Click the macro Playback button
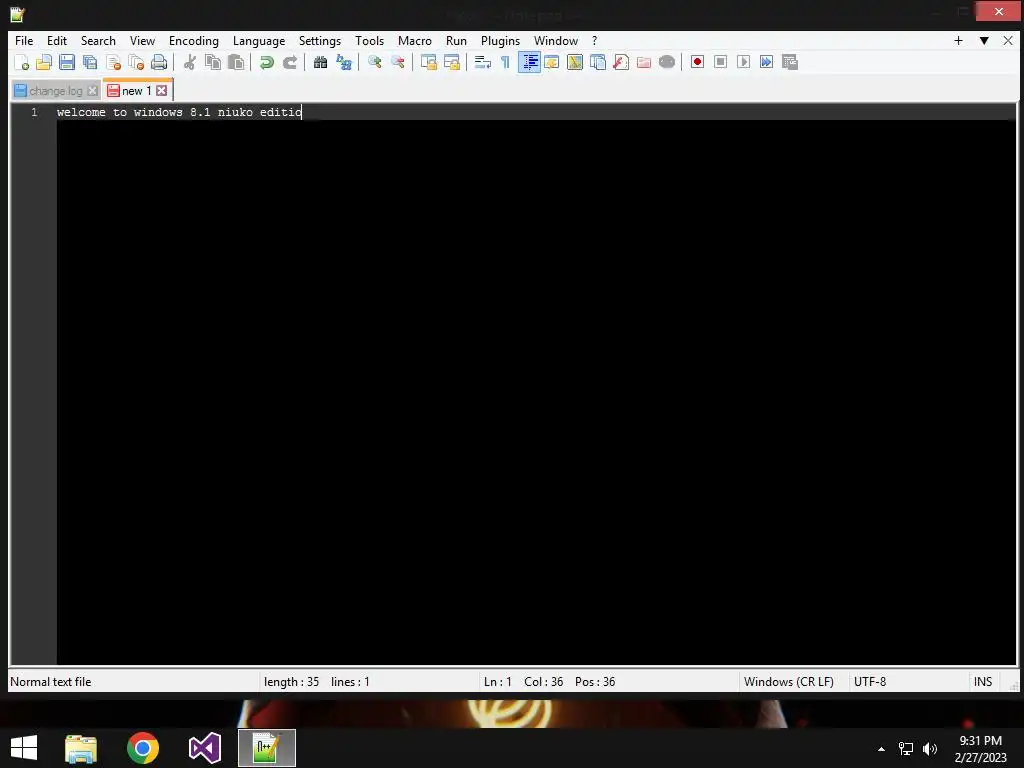This screenshot has width=1024, height=768. pyautogui.click(x=743, y=62)
